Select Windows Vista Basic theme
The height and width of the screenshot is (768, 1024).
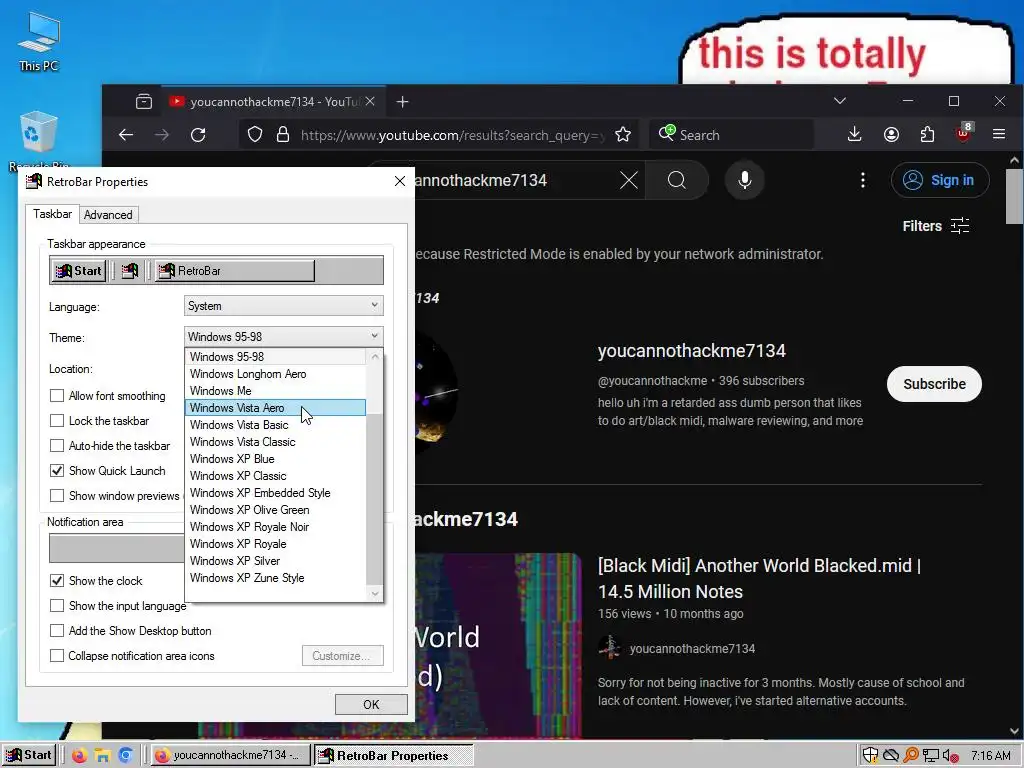276,424
